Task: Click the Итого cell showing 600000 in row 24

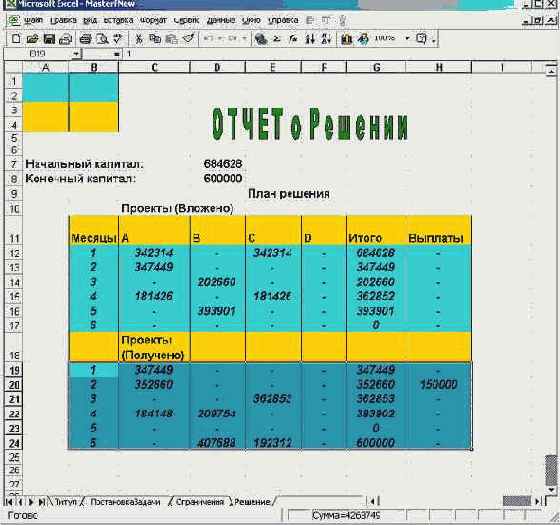Action: pos(376,443)
